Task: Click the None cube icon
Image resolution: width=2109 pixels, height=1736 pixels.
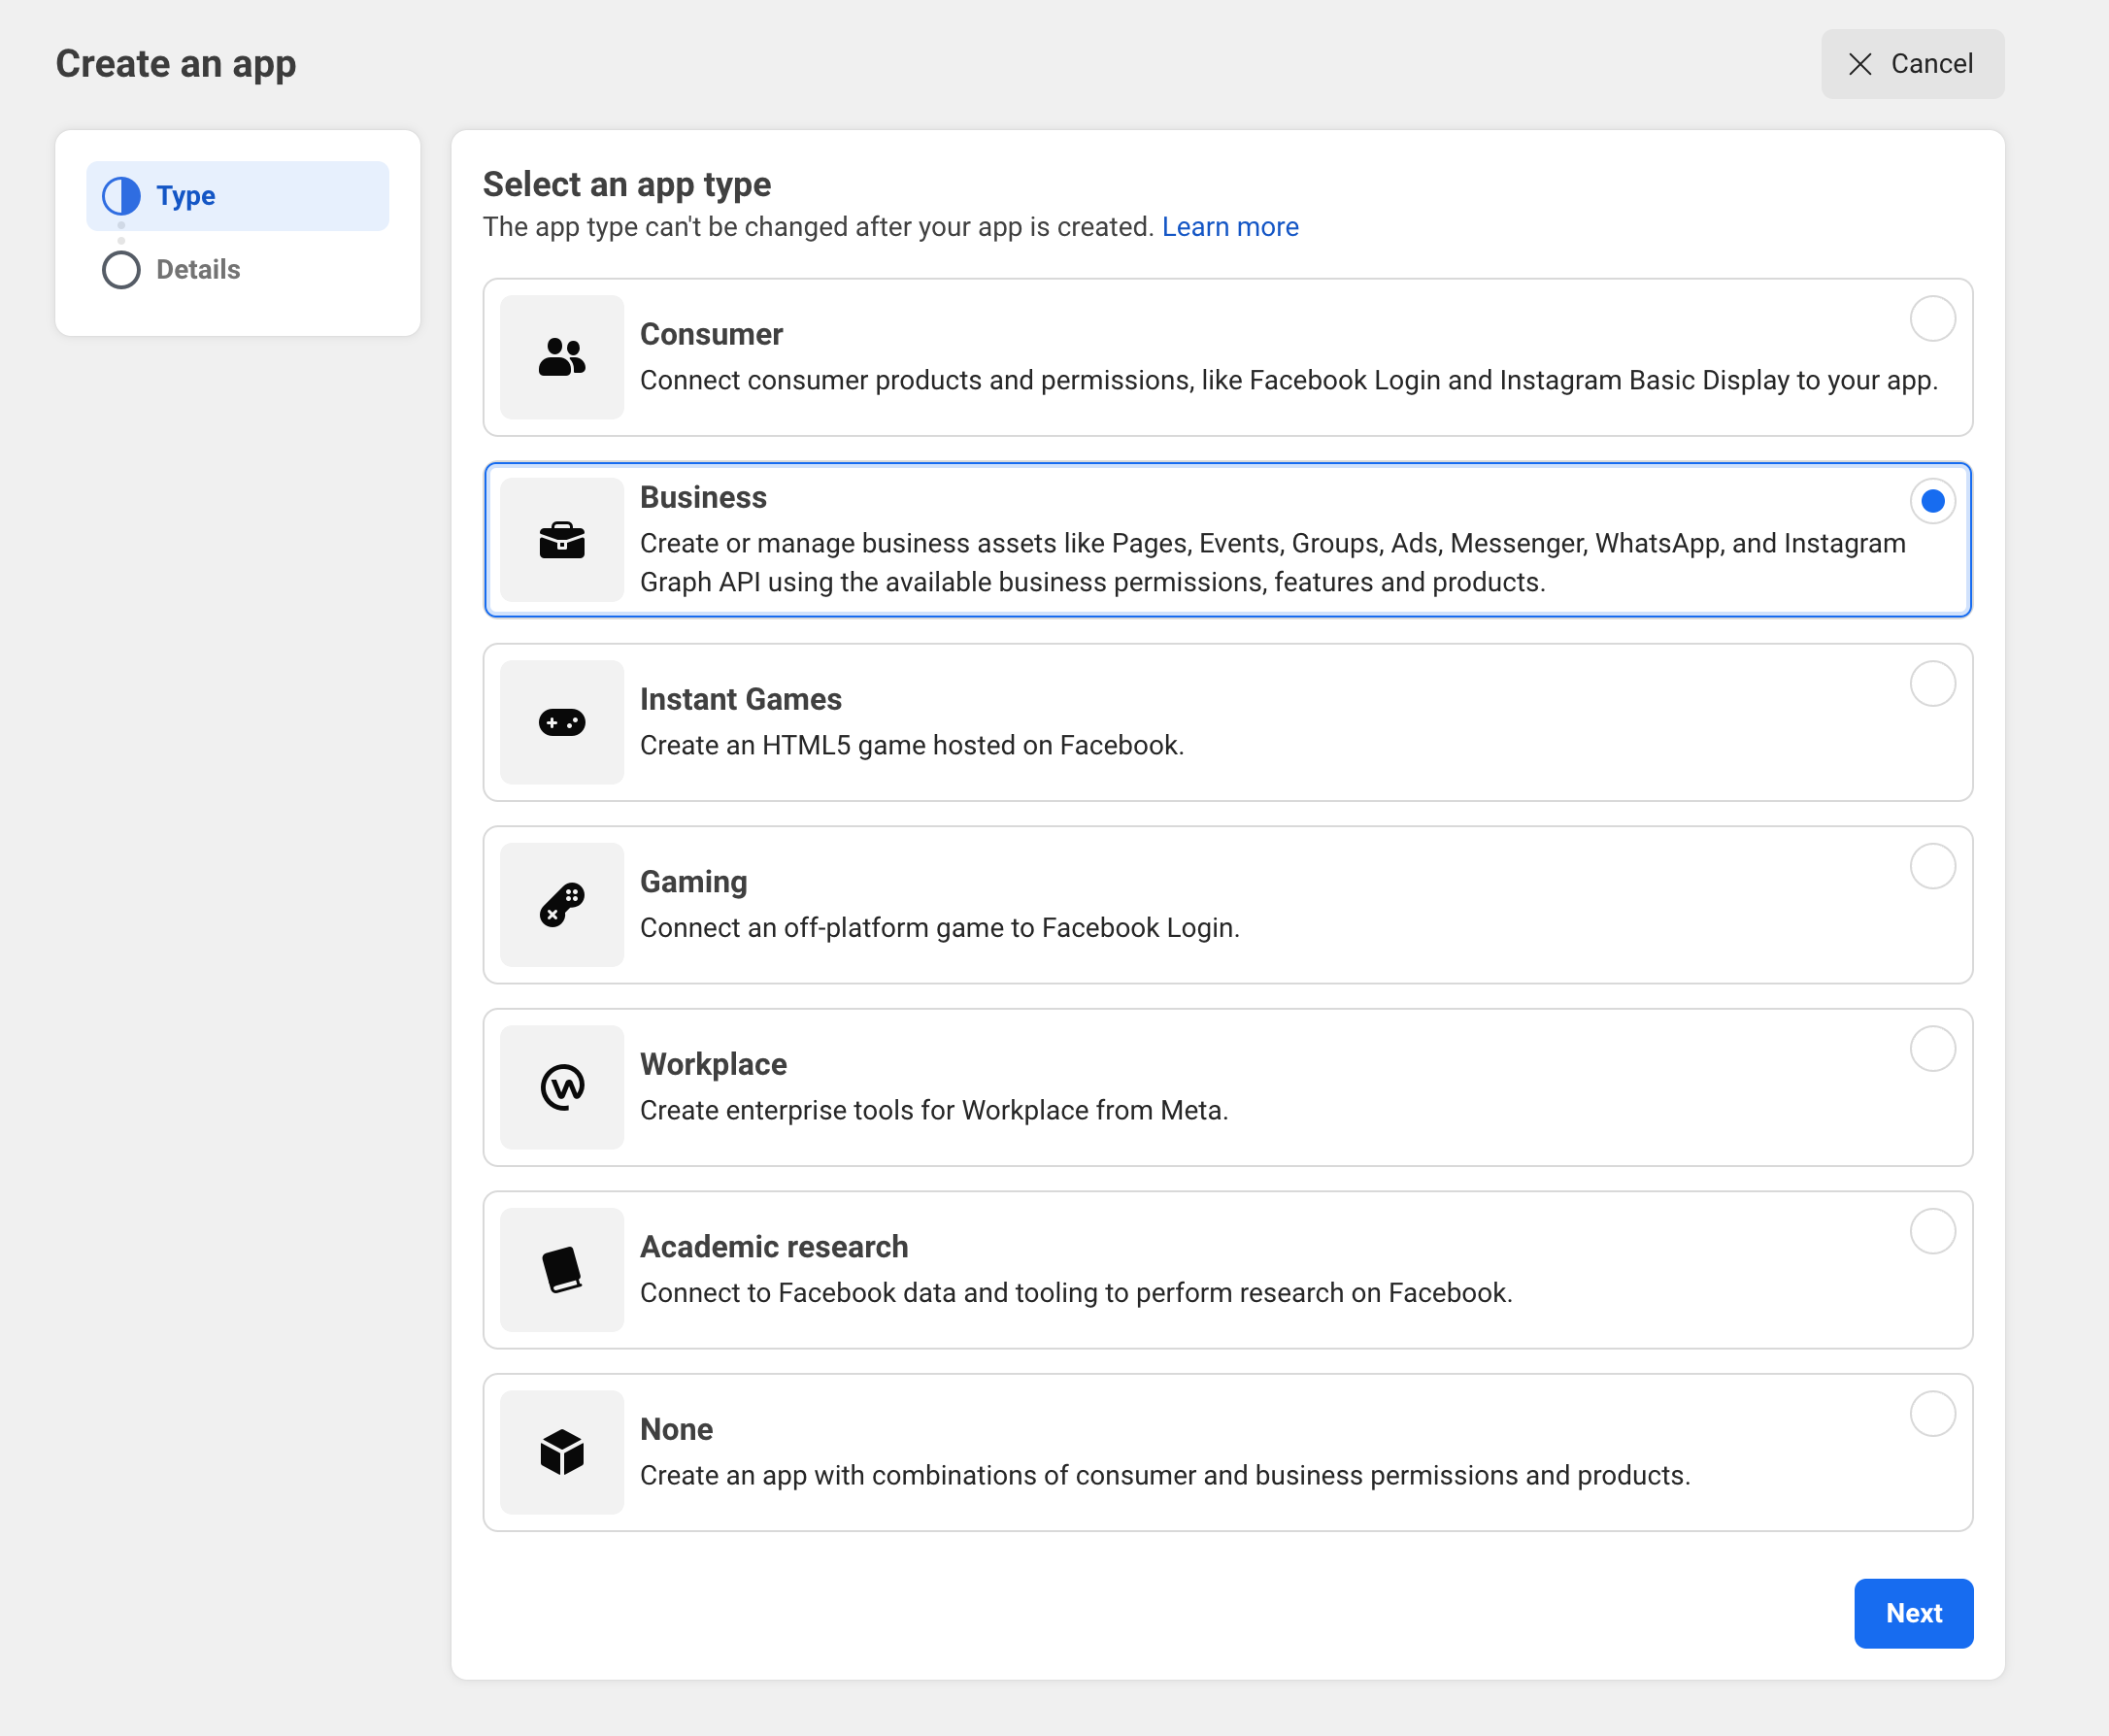Action: coord(561,1452)
